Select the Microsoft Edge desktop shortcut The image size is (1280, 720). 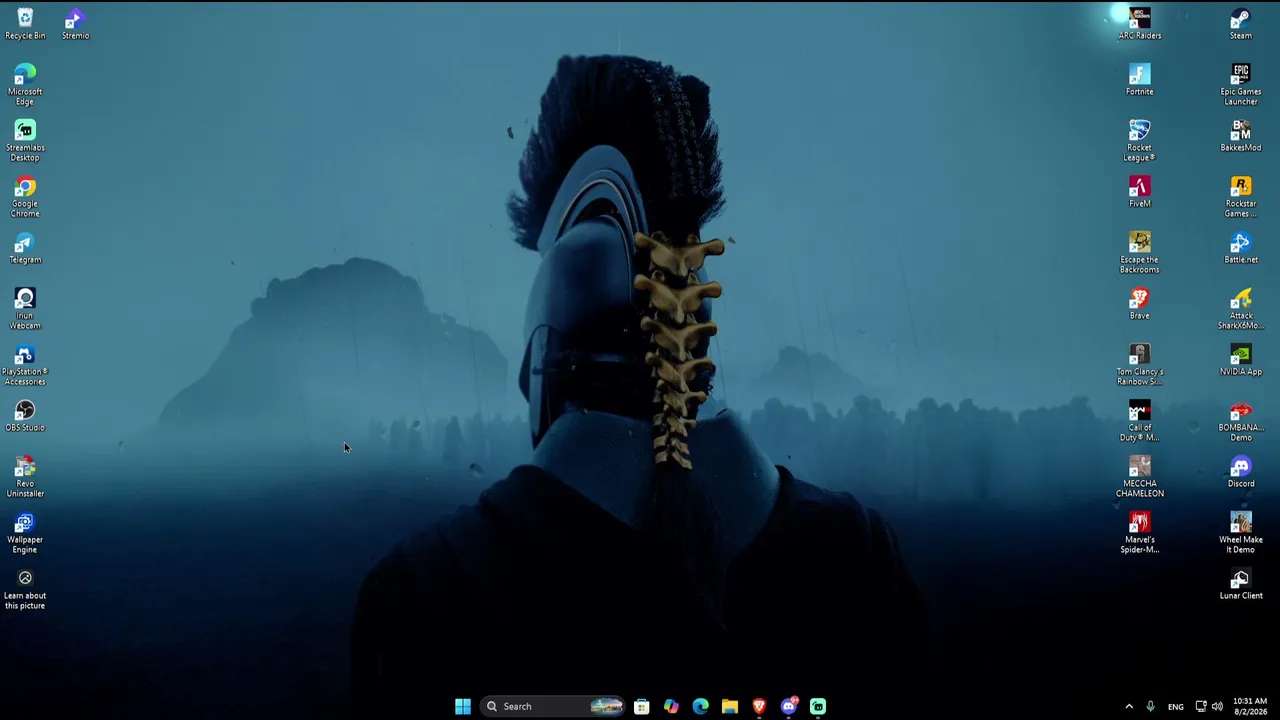pyautogui.click(x=25, y=85)
